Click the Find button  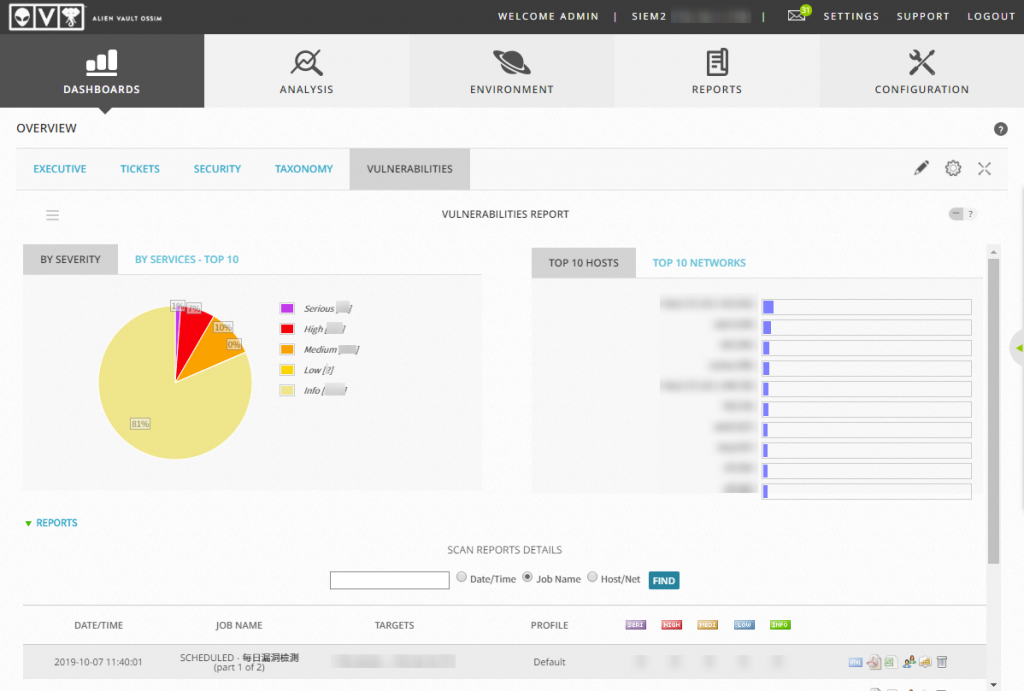664,581
